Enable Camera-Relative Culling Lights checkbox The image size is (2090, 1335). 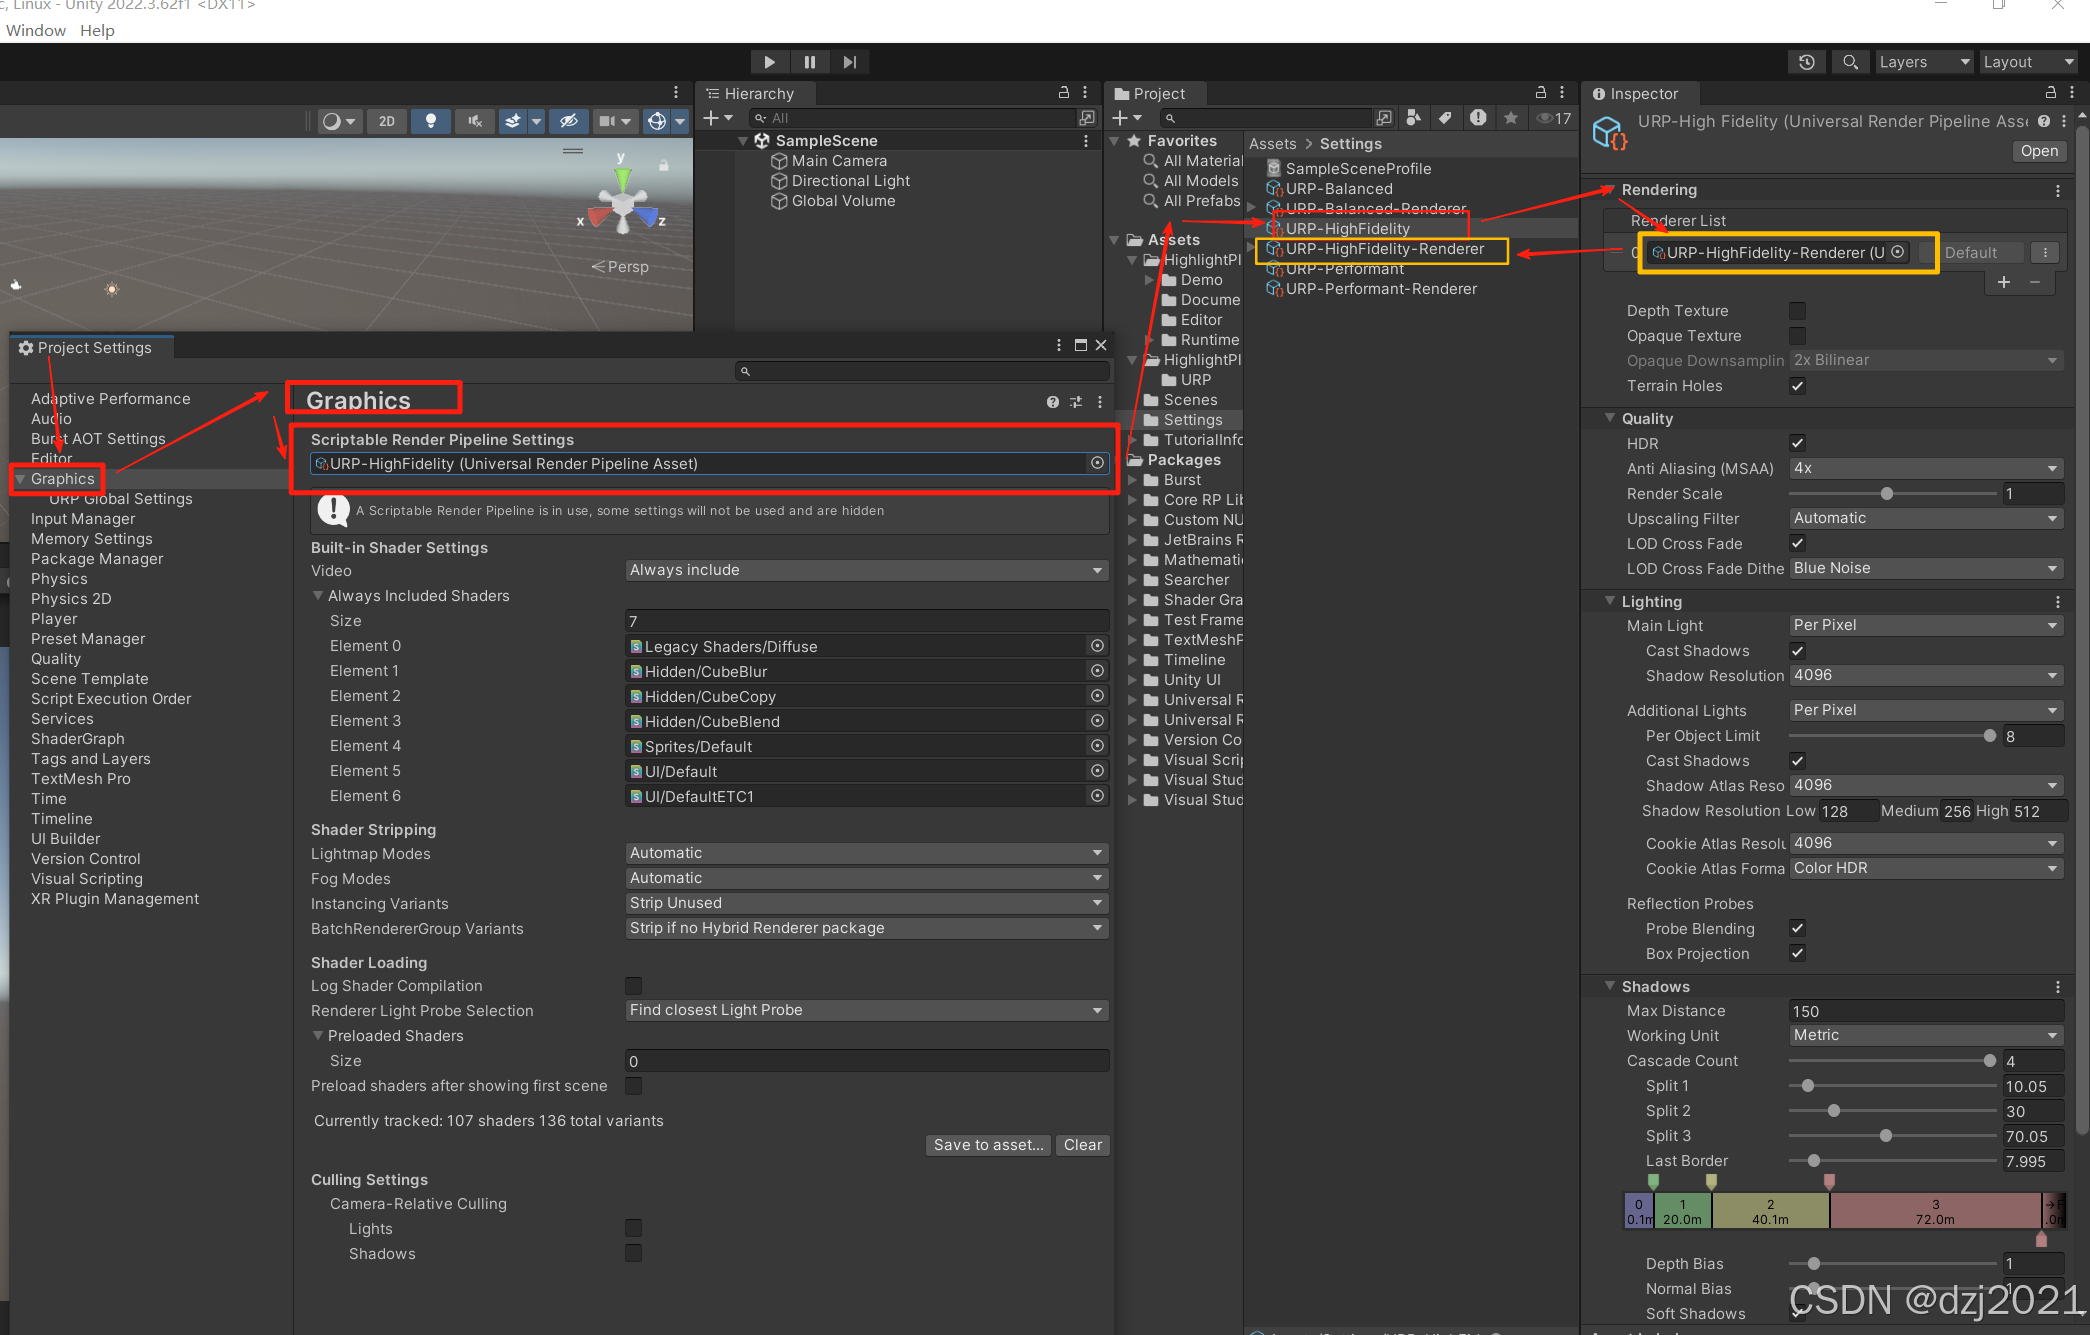[x=633, y=1228]
